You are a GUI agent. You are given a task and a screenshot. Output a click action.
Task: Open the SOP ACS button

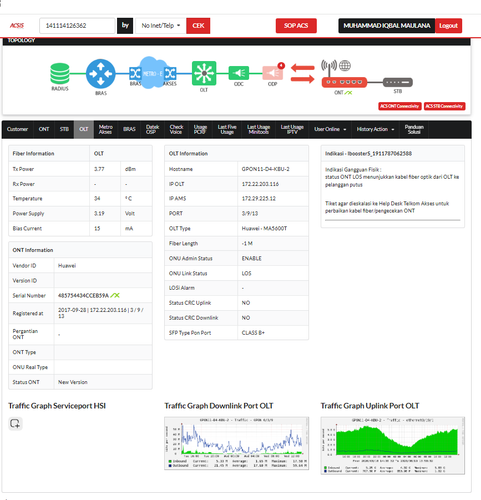296,26
